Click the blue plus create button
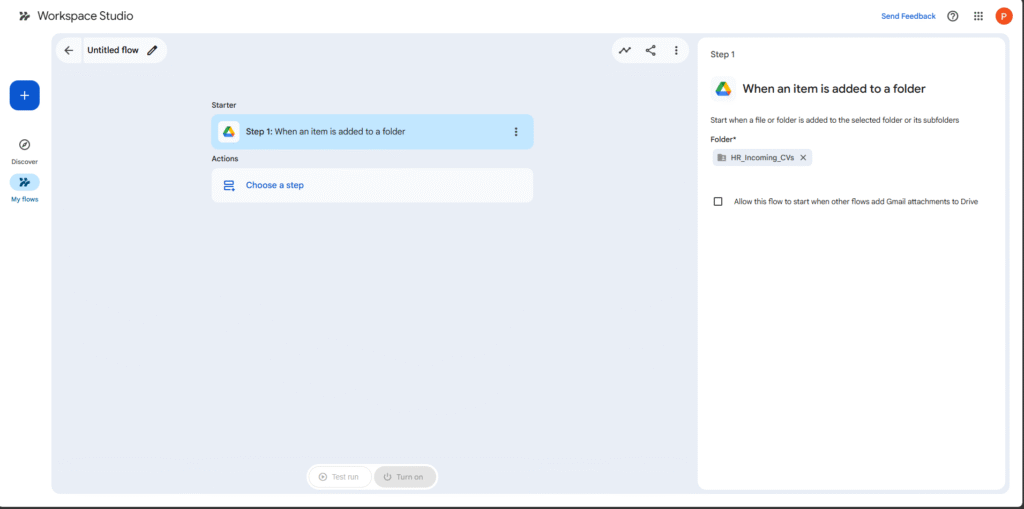The image size is (1024, 509). click(25, 95)
